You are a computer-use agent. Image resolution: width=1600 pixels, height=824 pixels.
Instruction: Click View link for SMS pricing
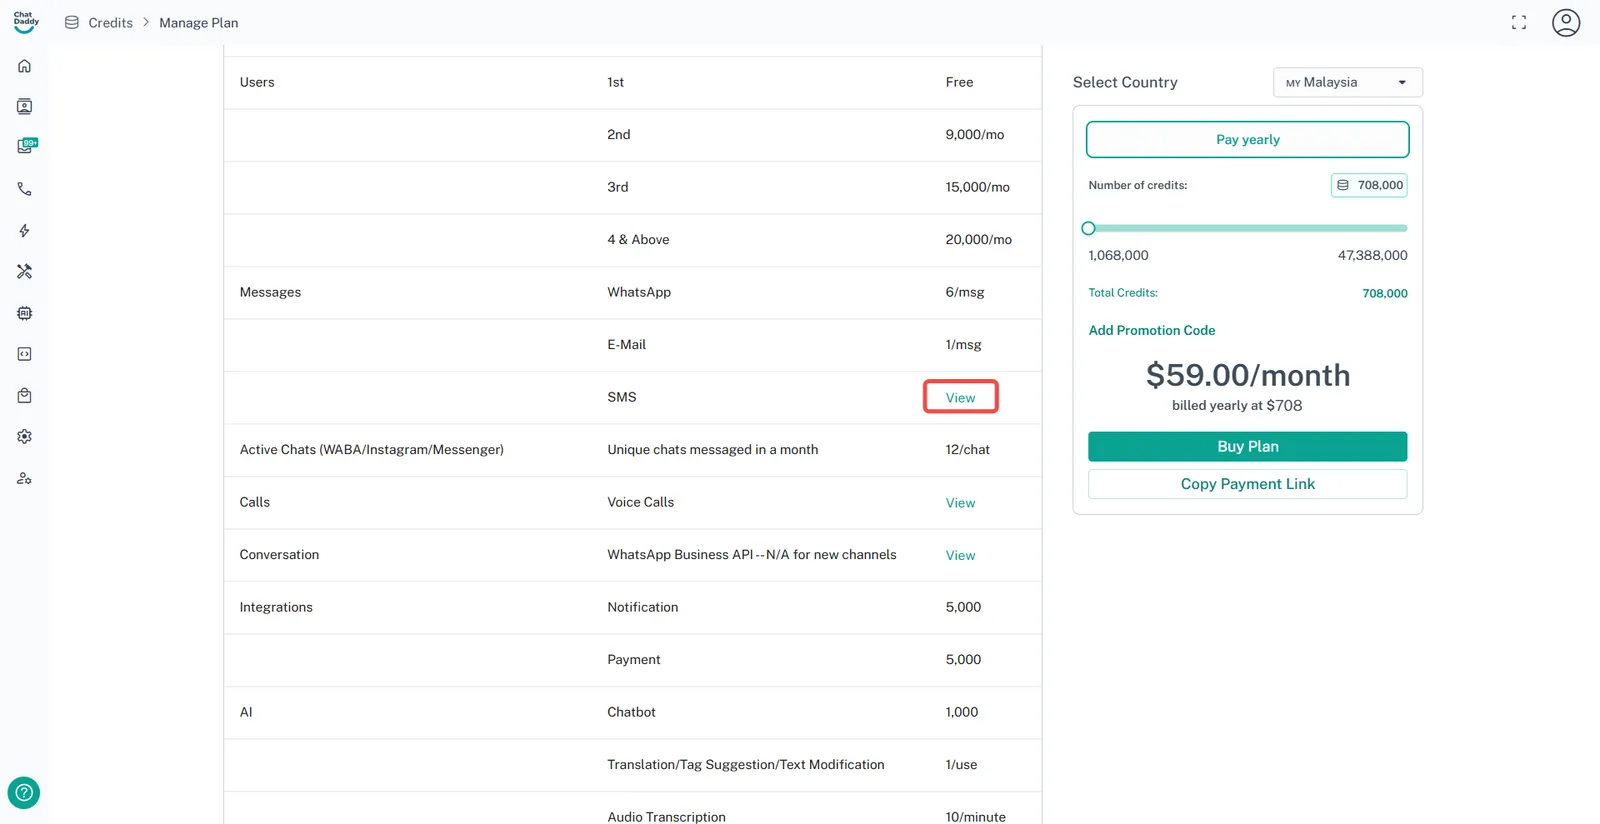960,398
